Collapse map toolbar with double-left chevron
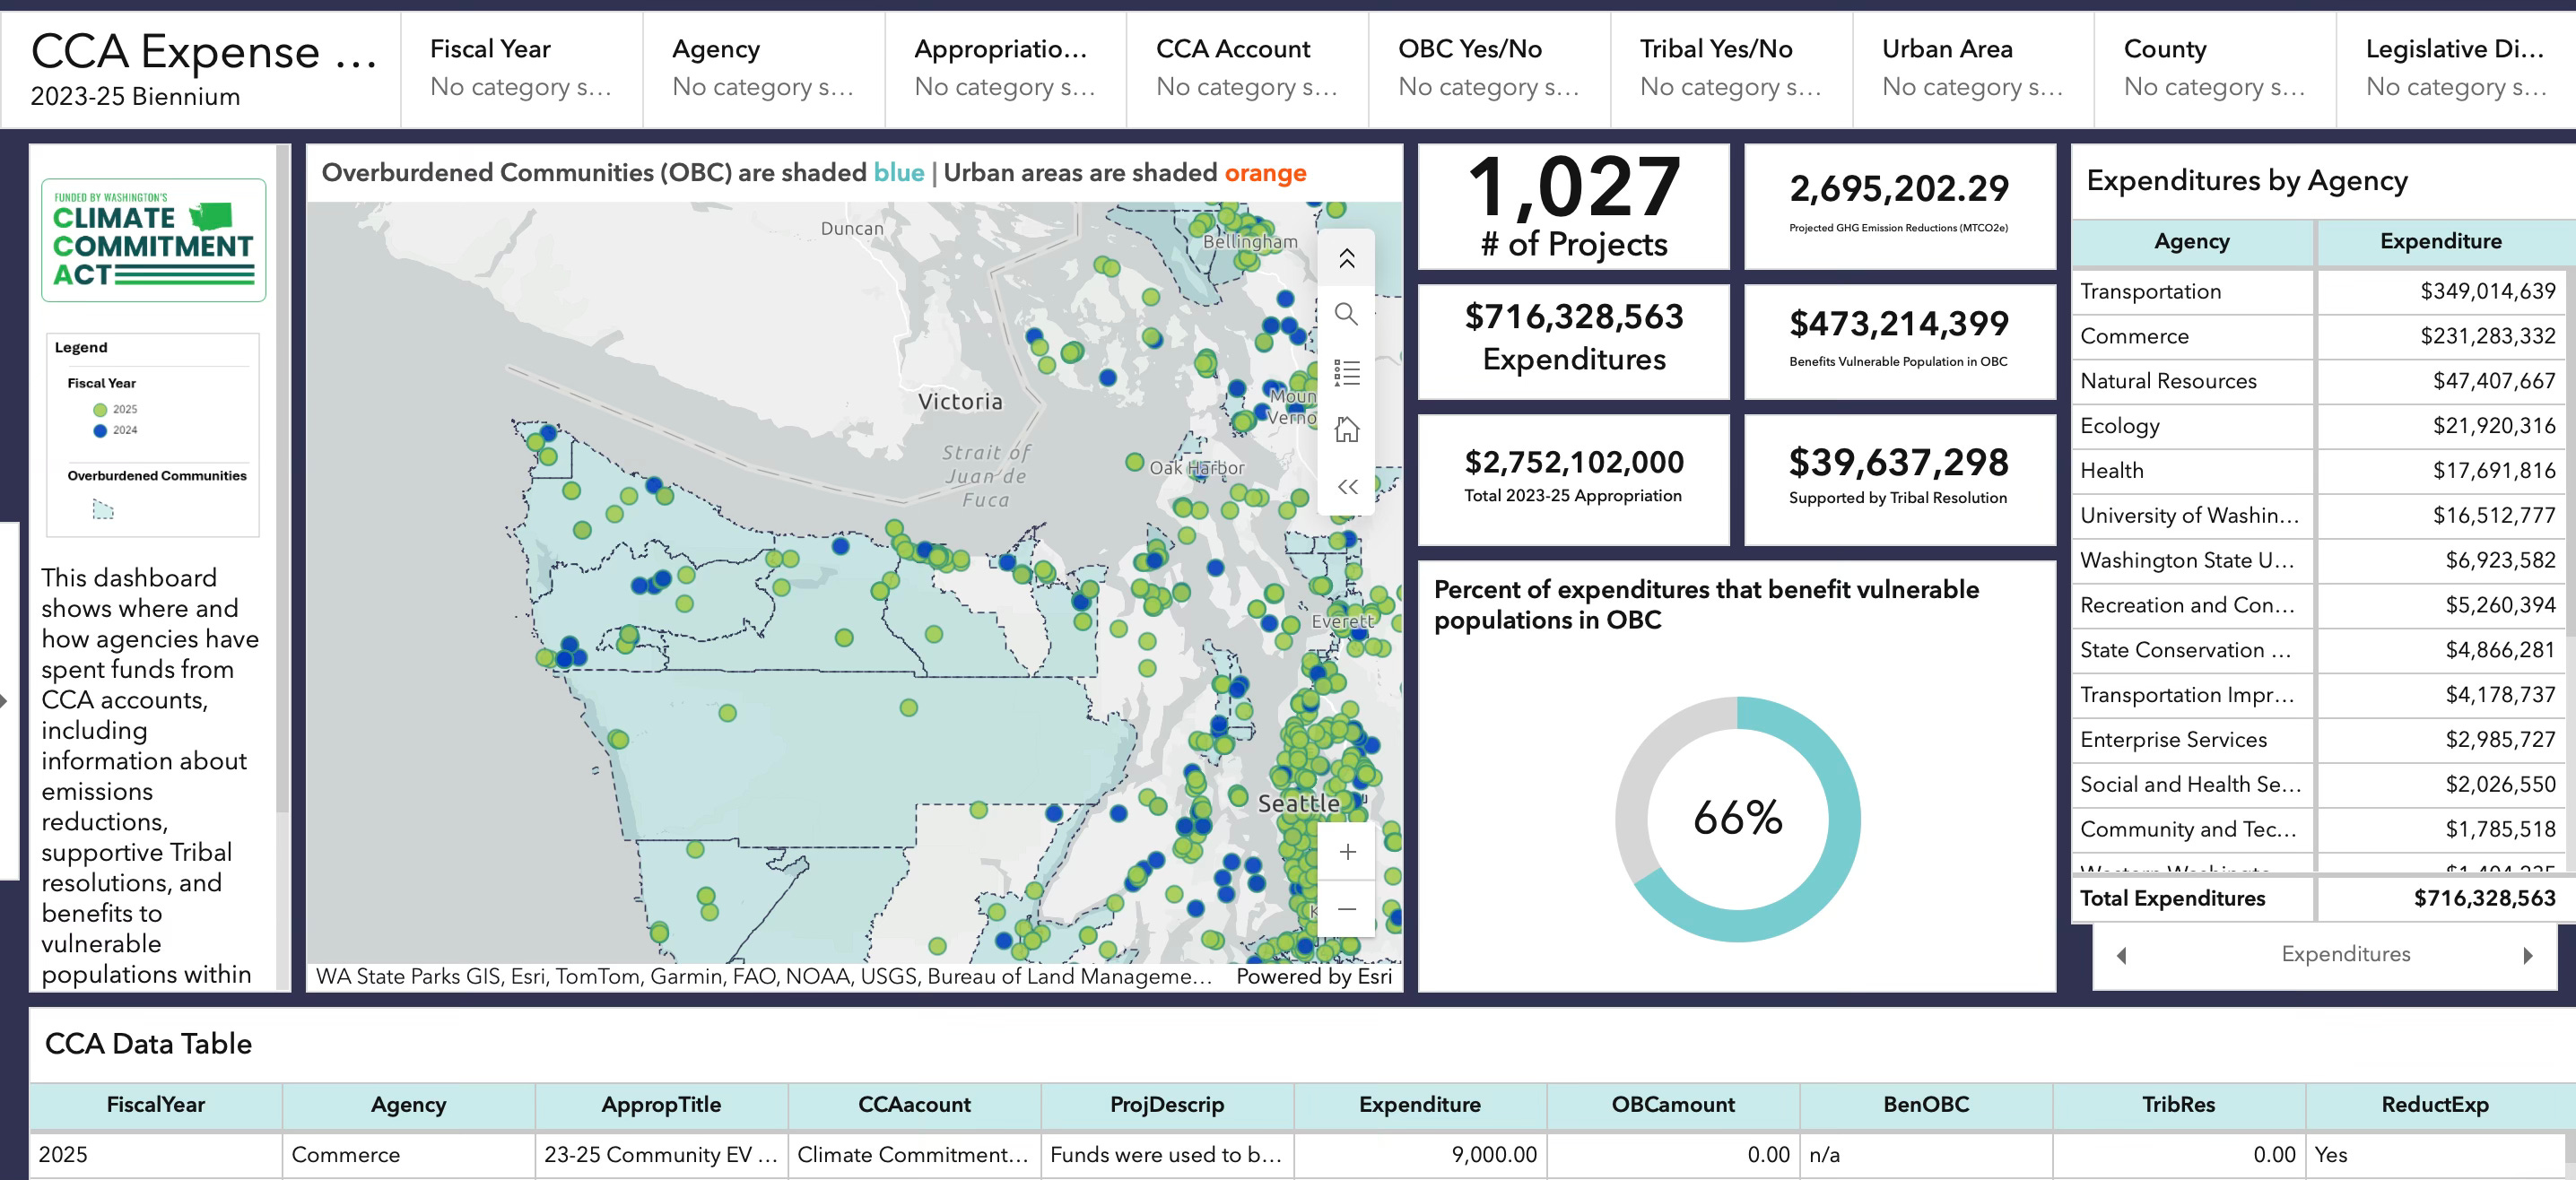Viewport: 2576px width, 1180px height. (x=1346, y=487)
